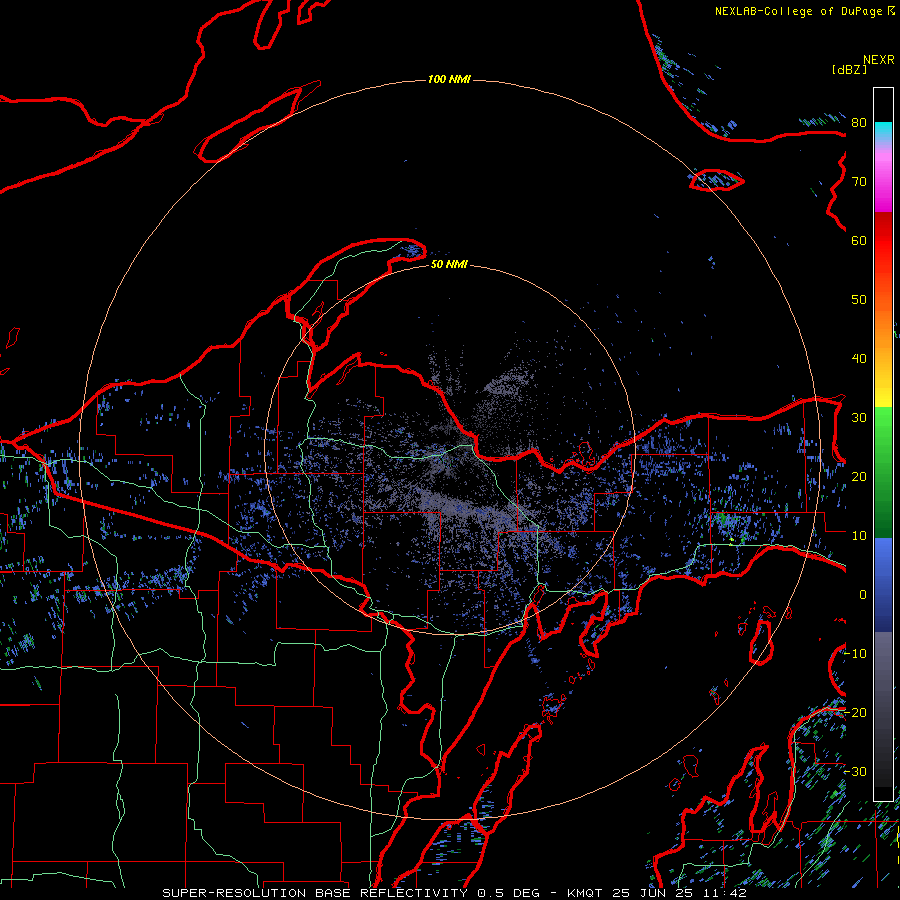Screen dimensions: 900x900
Task: Click the cyan segment of the color bar
Action: (x=883, y=132)
